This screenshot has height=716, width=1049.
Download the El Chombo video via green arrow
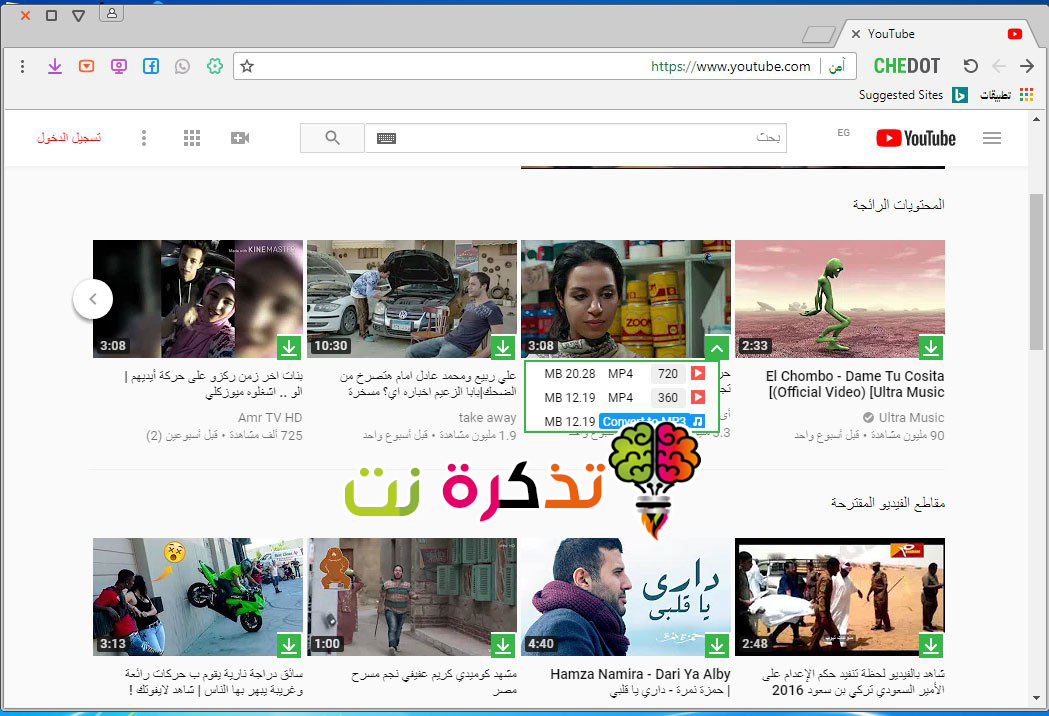931,347
